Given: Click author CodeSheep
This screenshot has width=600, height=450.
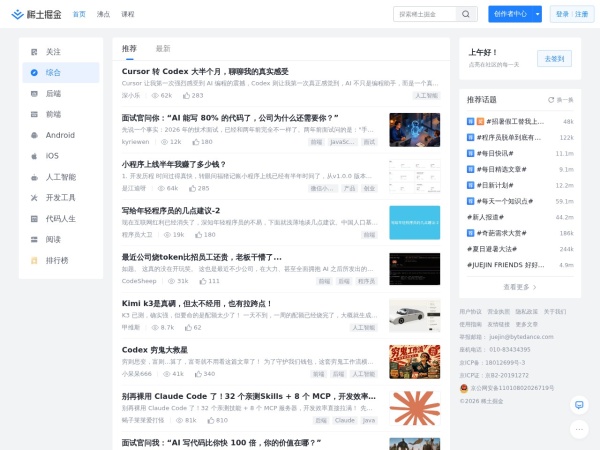Looking at the screenshot, I should click(x=139, y=281).
